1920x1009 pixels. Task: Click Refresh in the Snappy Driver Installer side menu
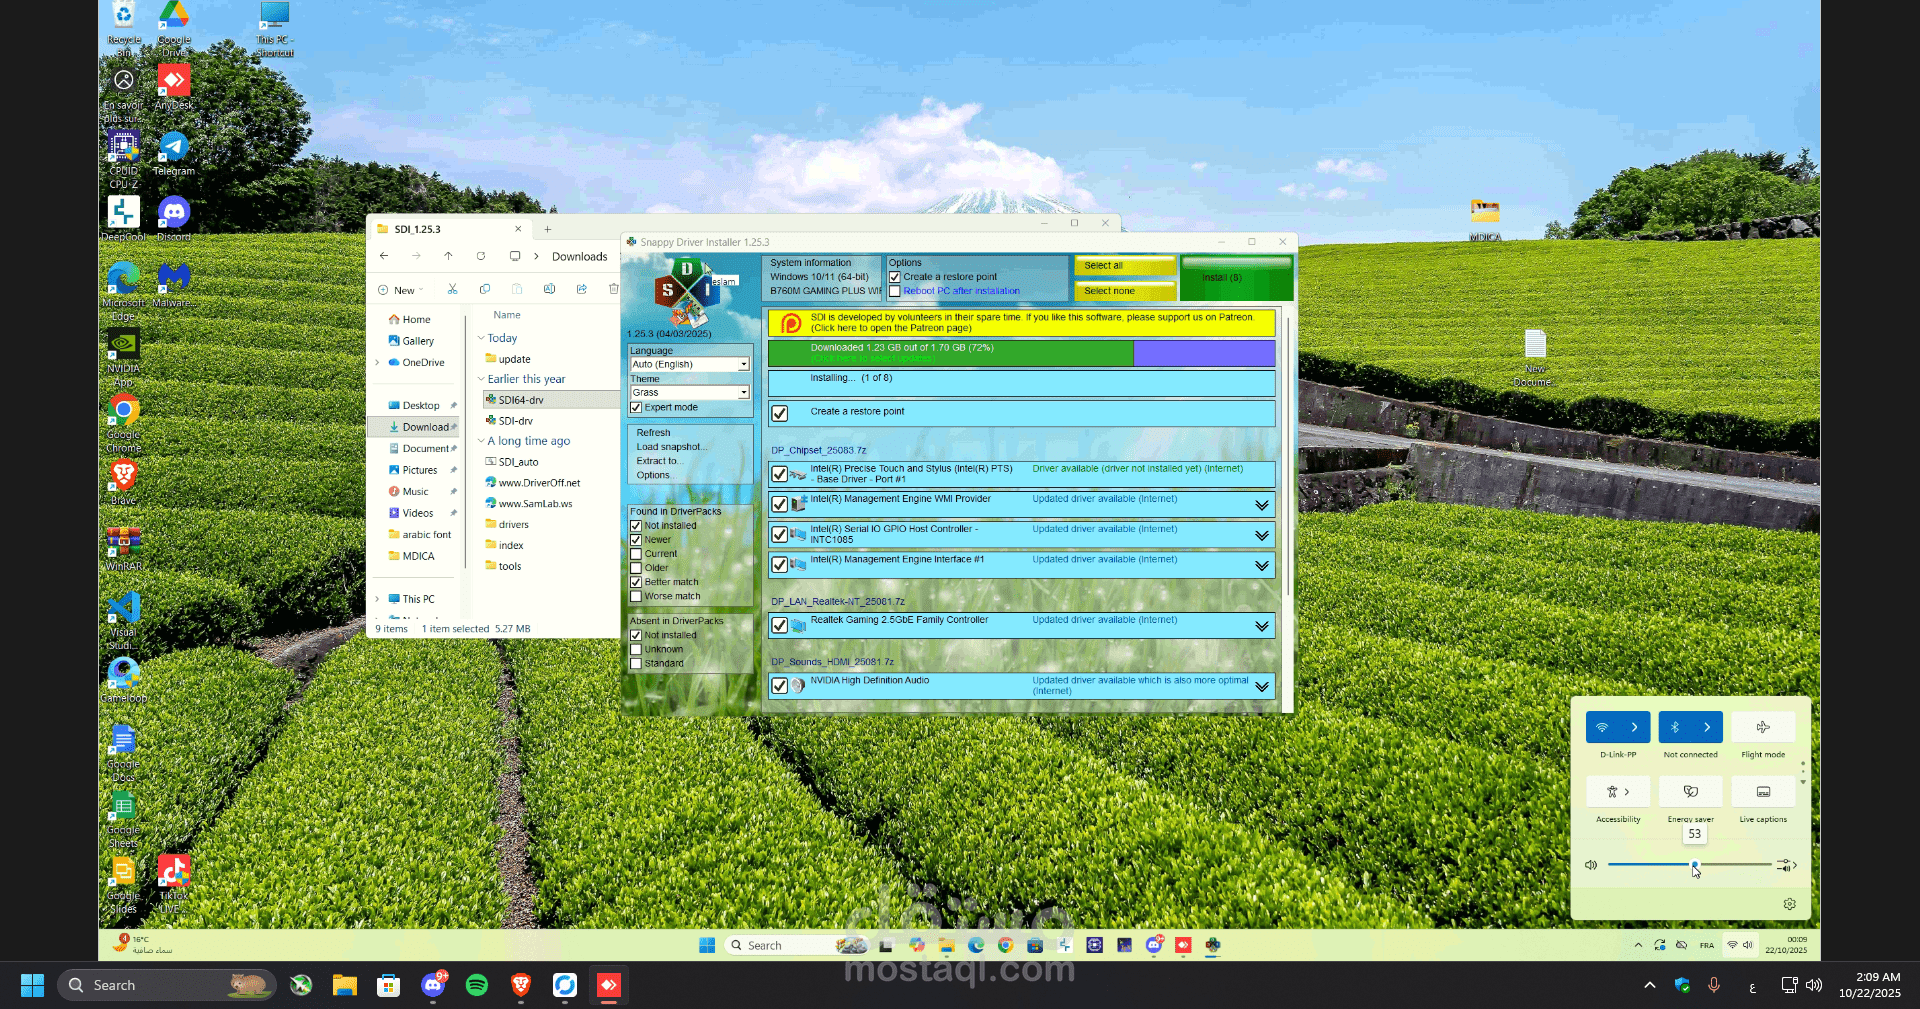click(653, 433)
